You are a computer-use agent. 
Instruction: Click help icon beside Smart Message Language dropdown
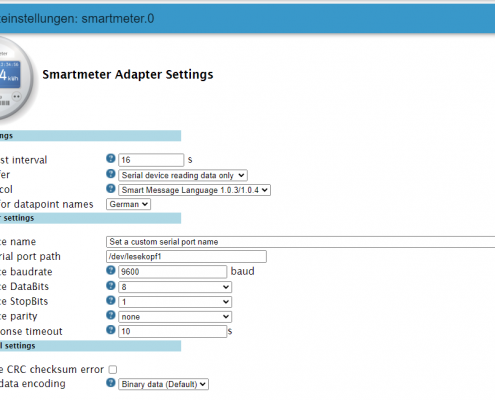[x=111, y=189]
